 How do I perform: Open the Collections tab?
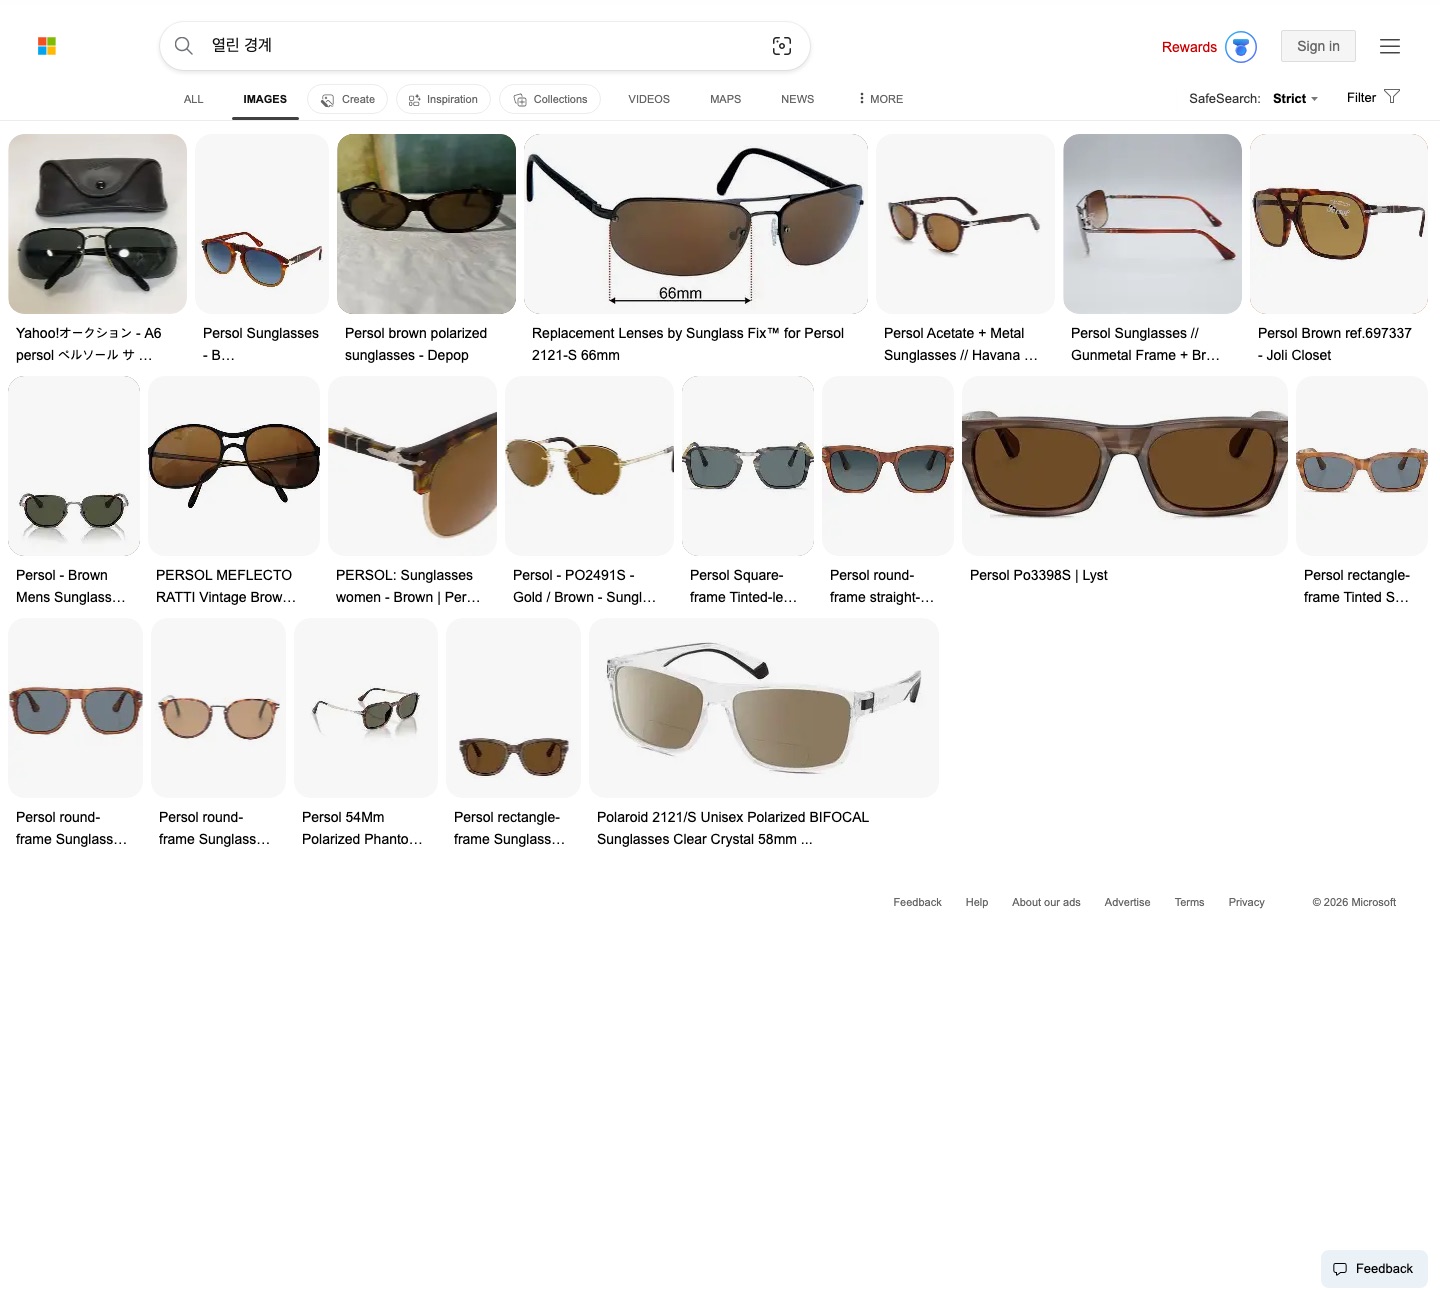550,99
